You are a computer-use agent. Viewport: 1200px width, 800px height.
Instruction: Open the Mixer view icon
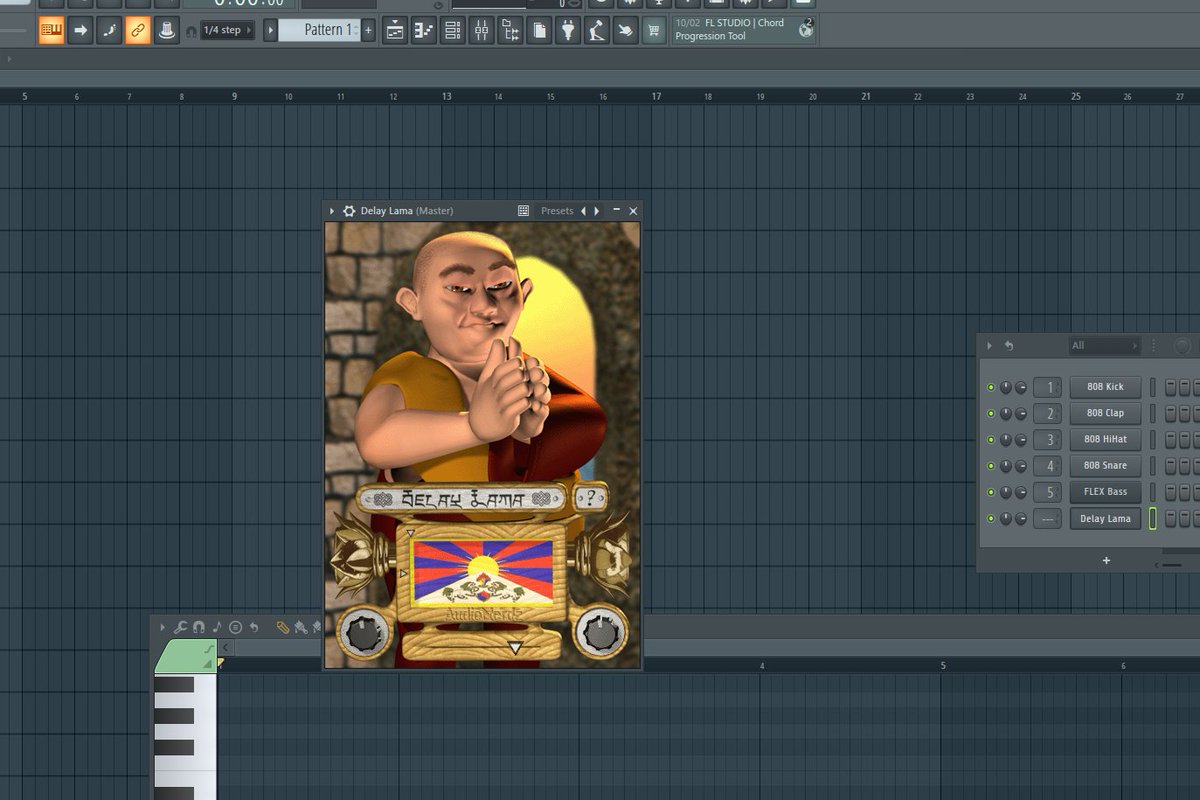point(482,30)
